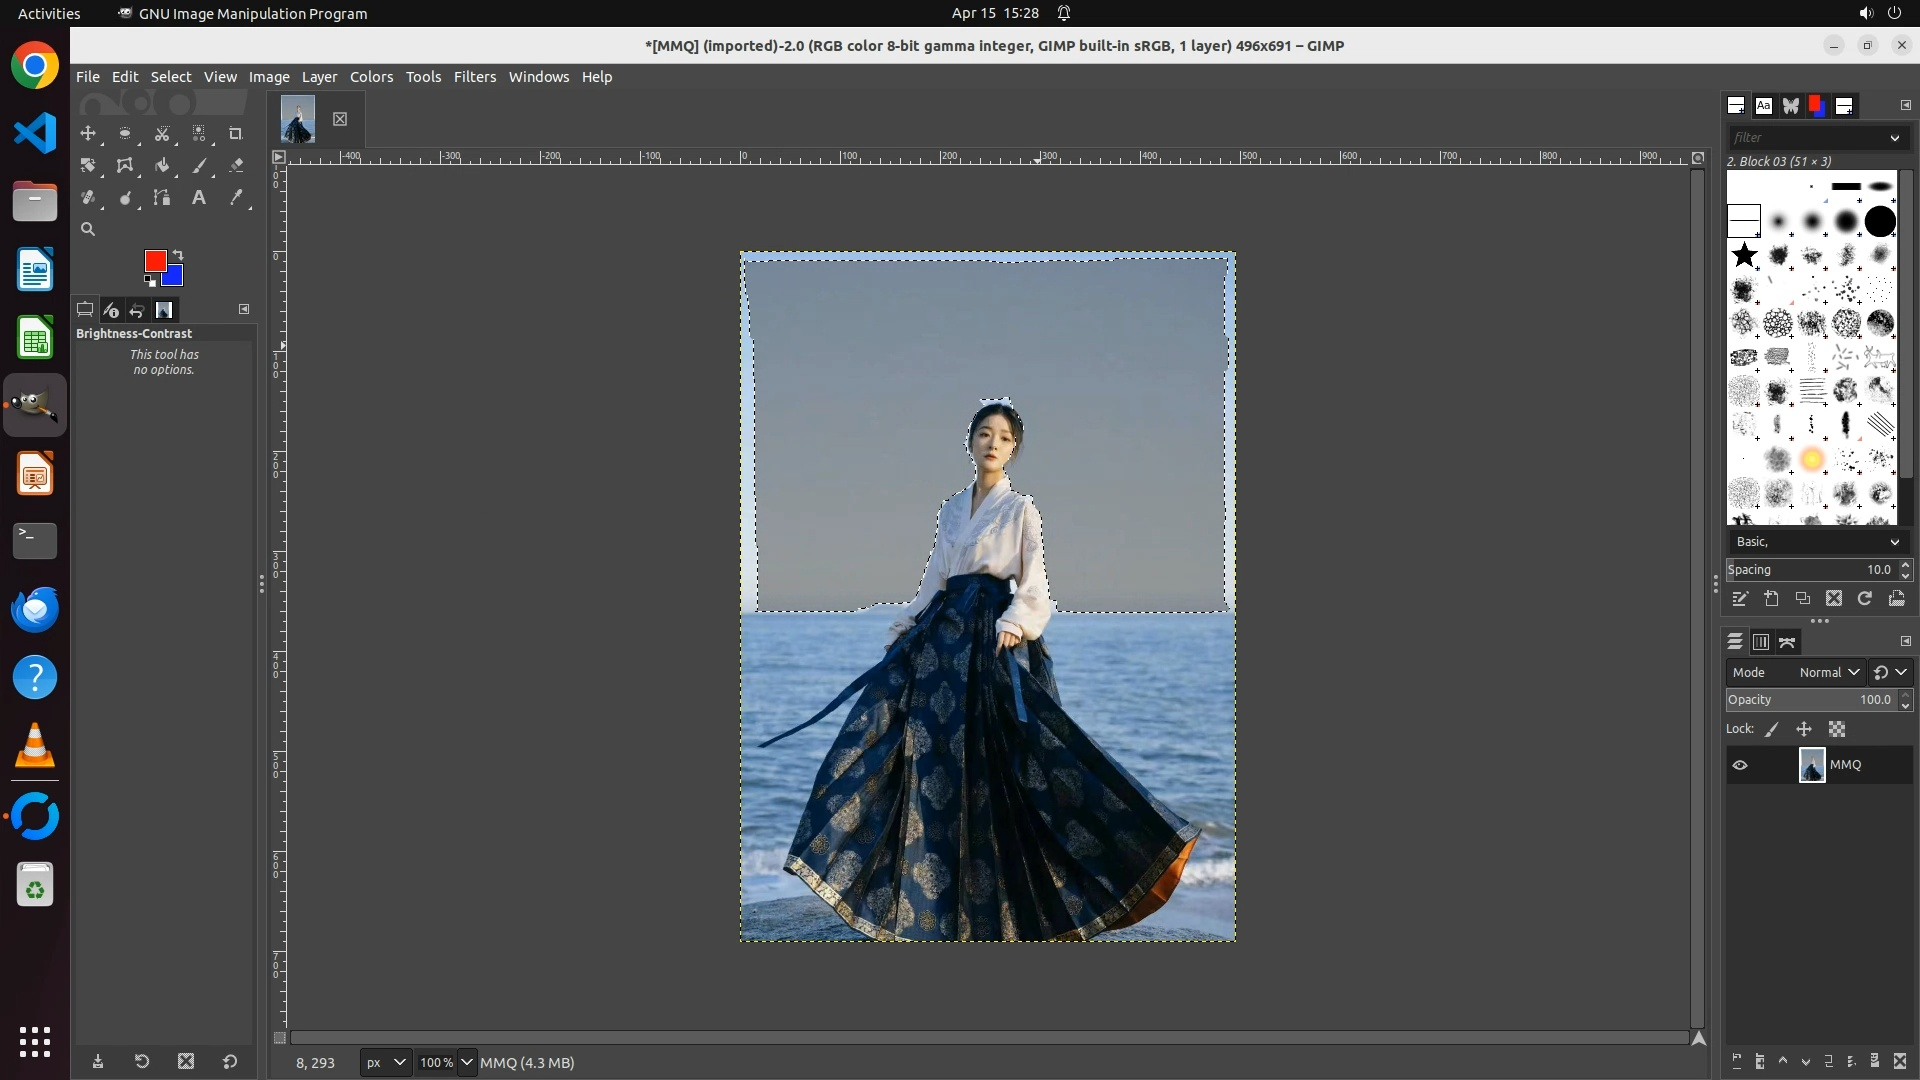Viewport: 1920px width, 1080px height.
Task: Select the Color Picker eyedropper tool
Action: tap(236, 198)
